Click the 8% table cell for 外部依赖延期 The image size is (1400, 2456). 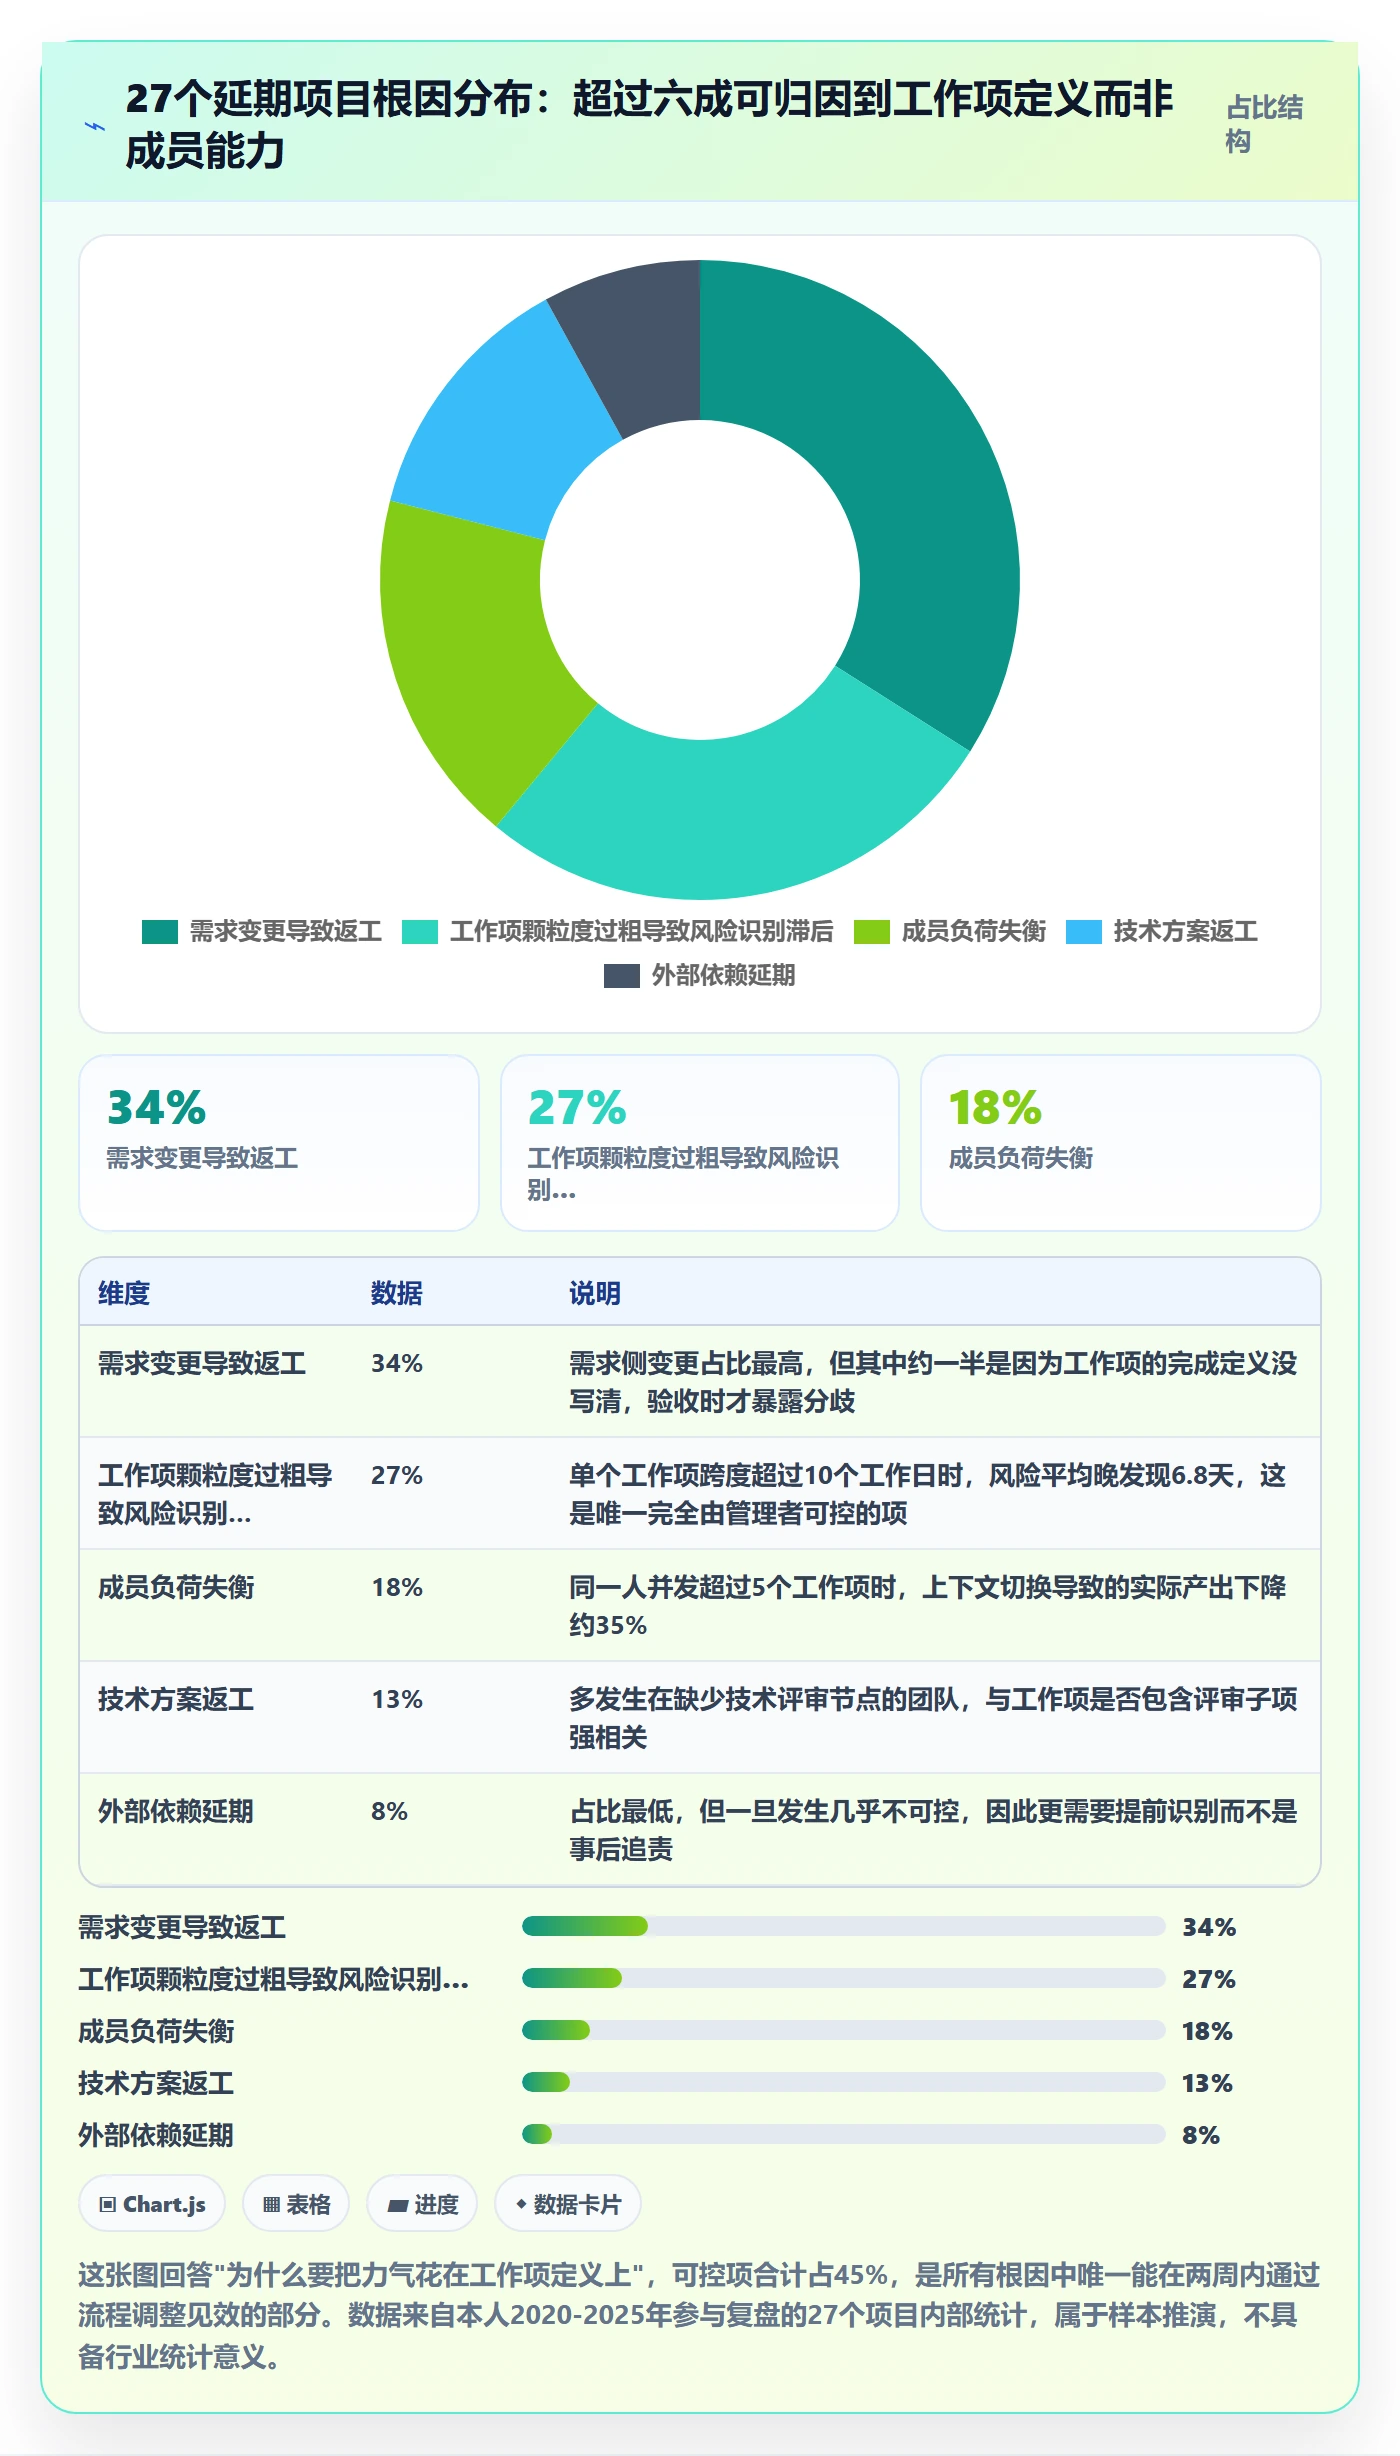[x=389, y=1811]
